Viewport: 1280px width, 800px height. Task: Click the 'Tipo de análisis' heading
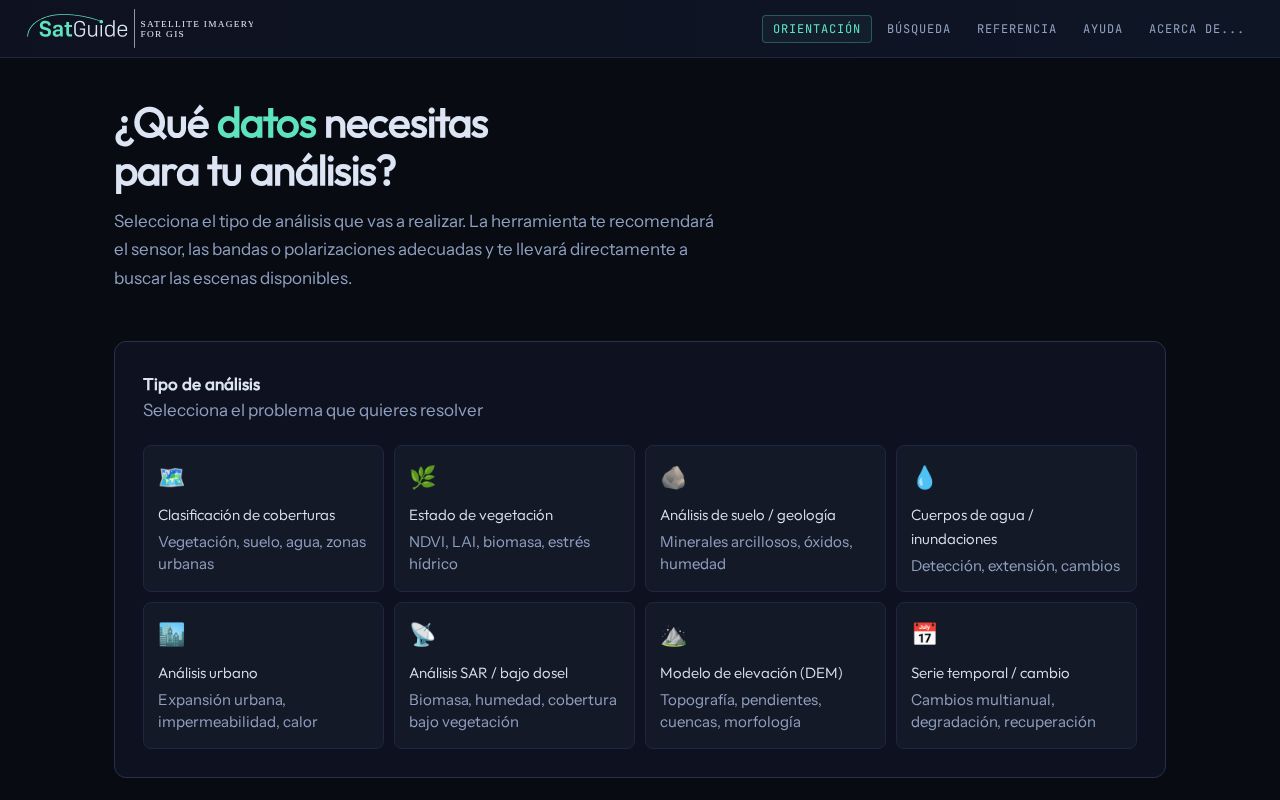click(201, 384)
